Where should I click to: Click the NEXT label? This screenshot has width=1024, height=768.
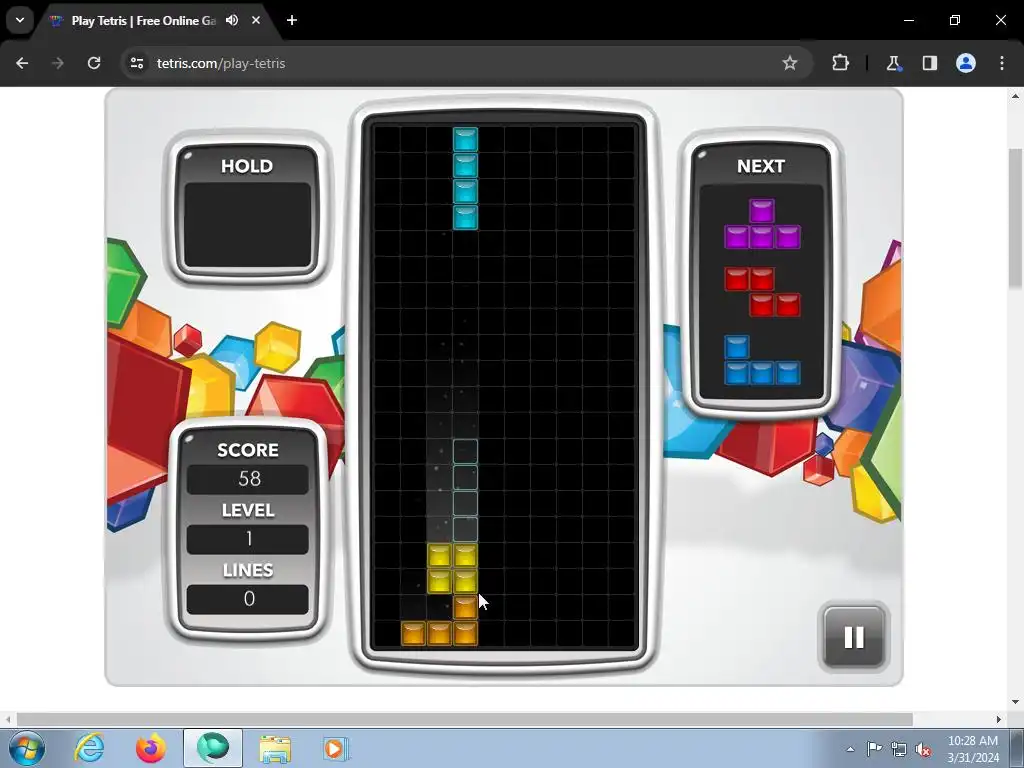pos(761,166)
